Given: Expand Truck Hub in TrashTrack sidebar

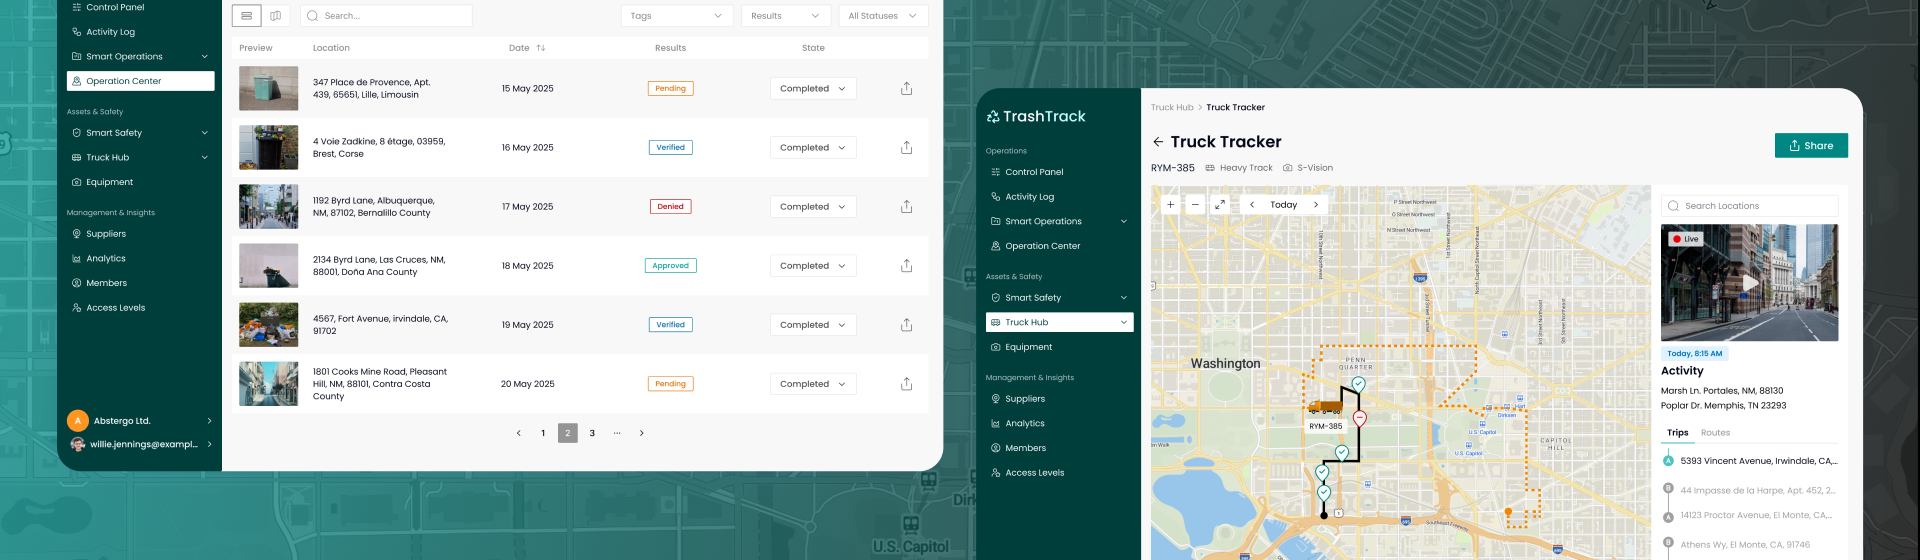Looking at the screenshot, I should [x=1123, y=322].
